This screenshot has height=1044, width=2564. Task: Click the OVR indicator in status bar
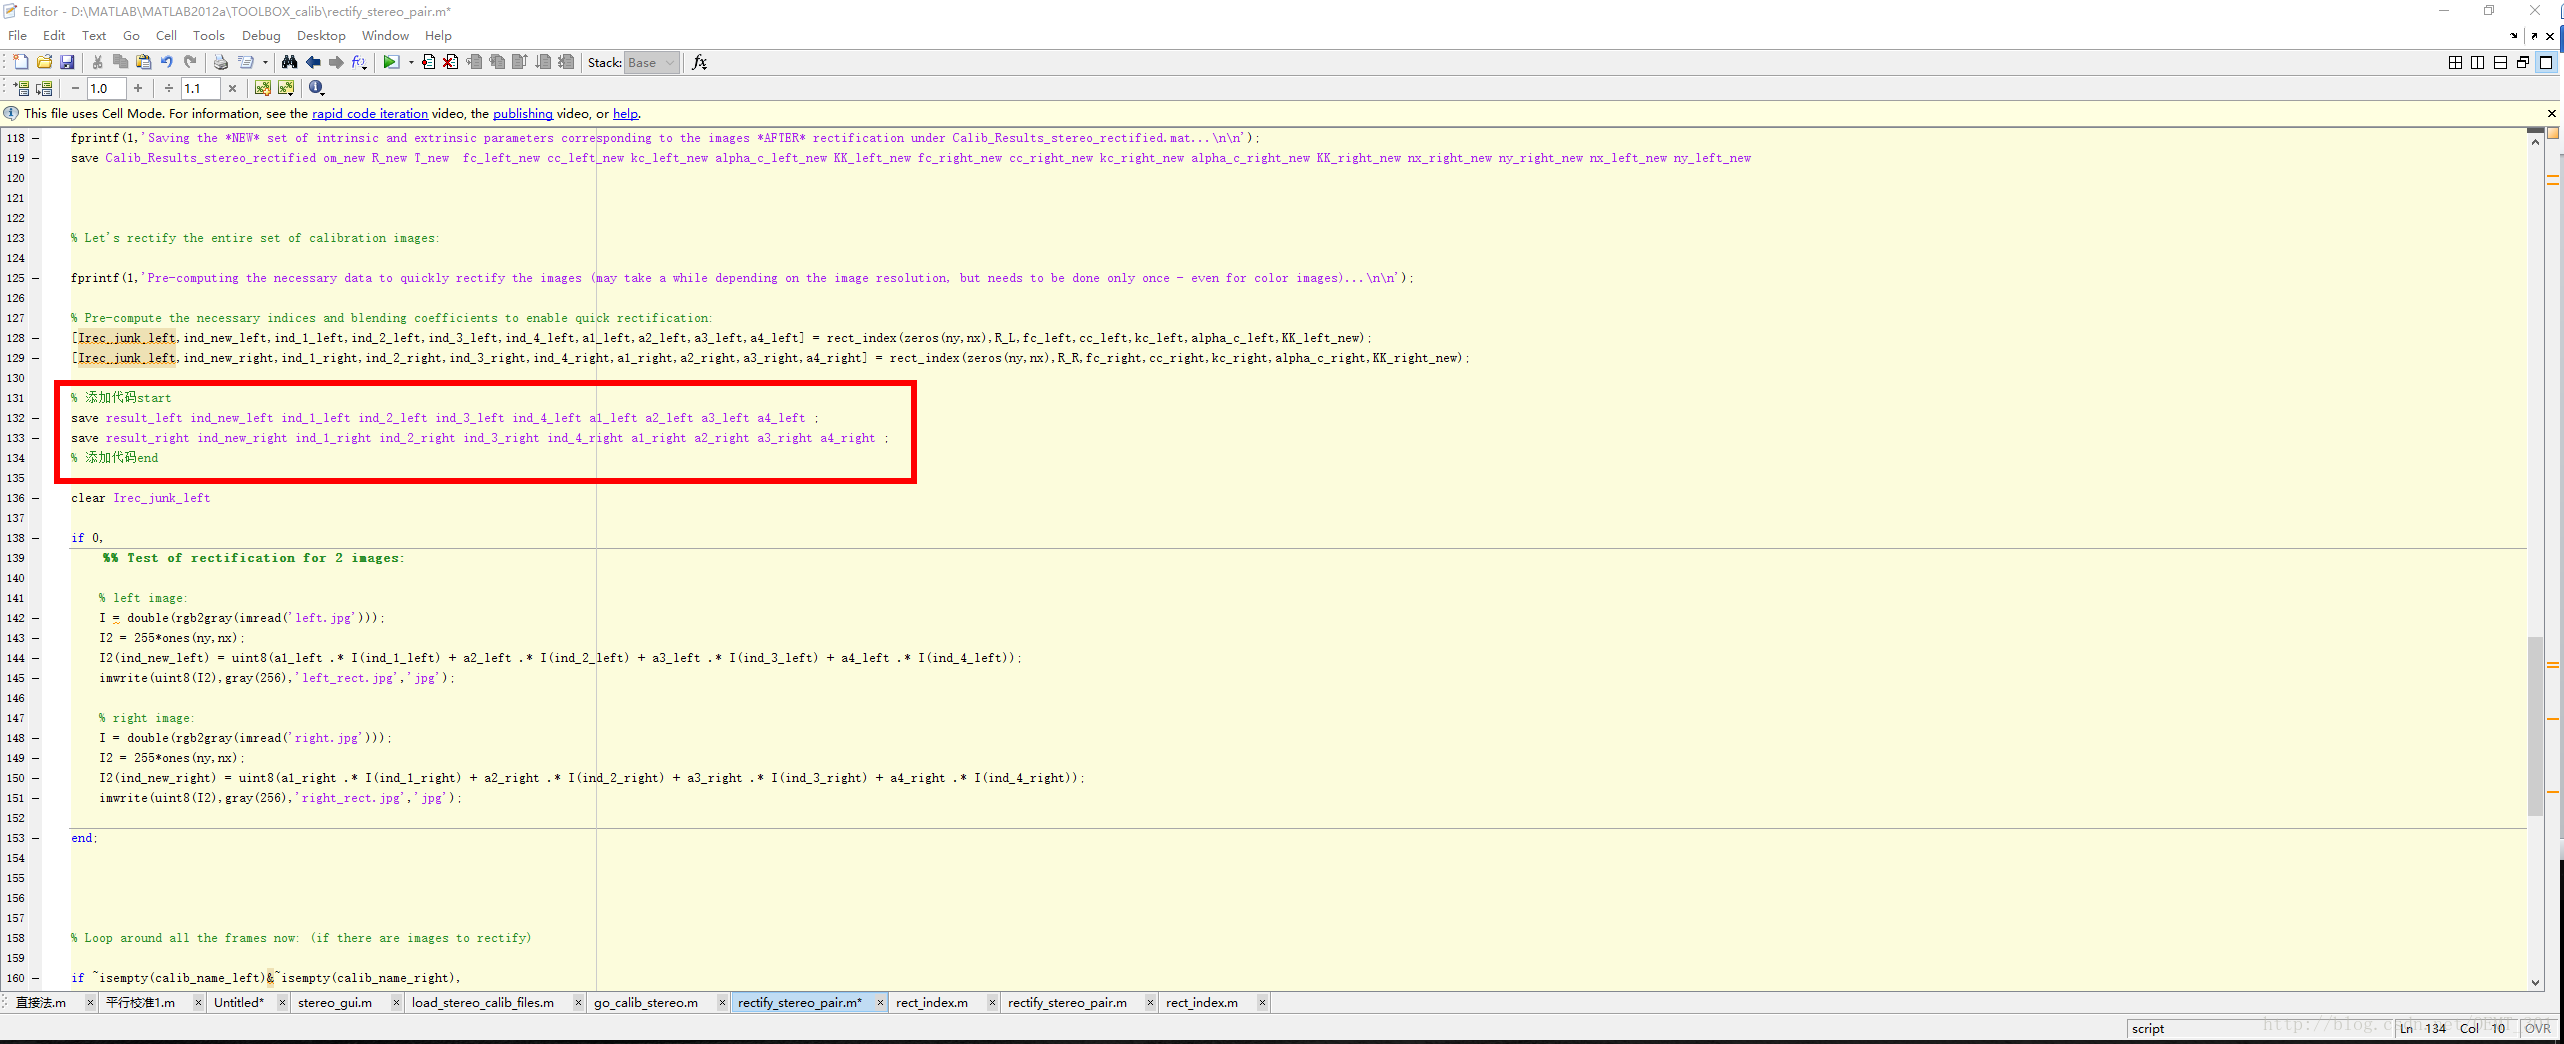2537,1028
